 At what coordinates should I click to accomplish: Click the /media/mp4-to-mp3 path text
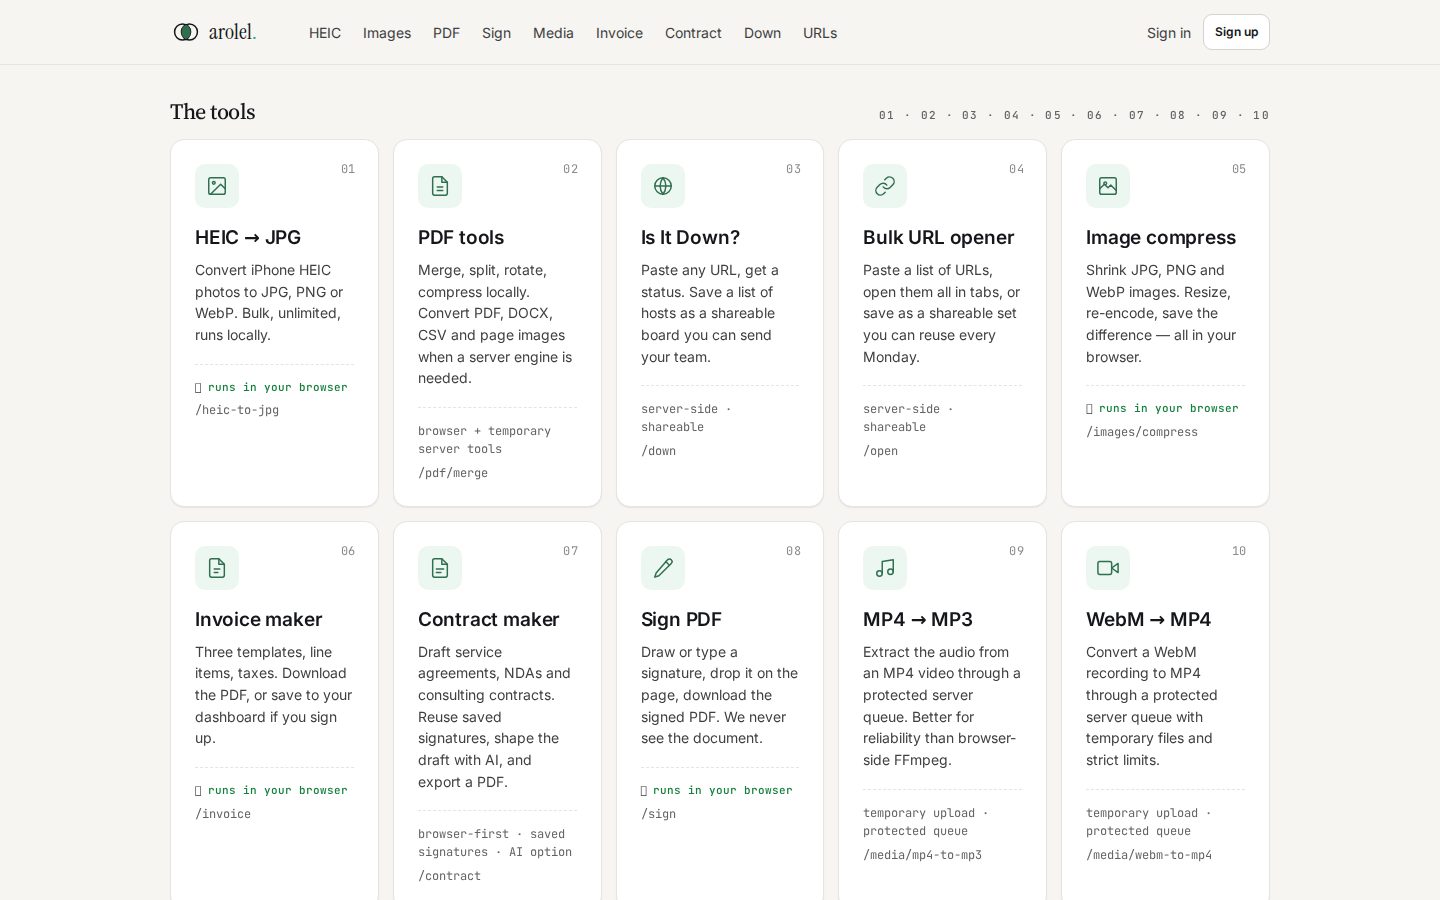[x=922, y=855]
